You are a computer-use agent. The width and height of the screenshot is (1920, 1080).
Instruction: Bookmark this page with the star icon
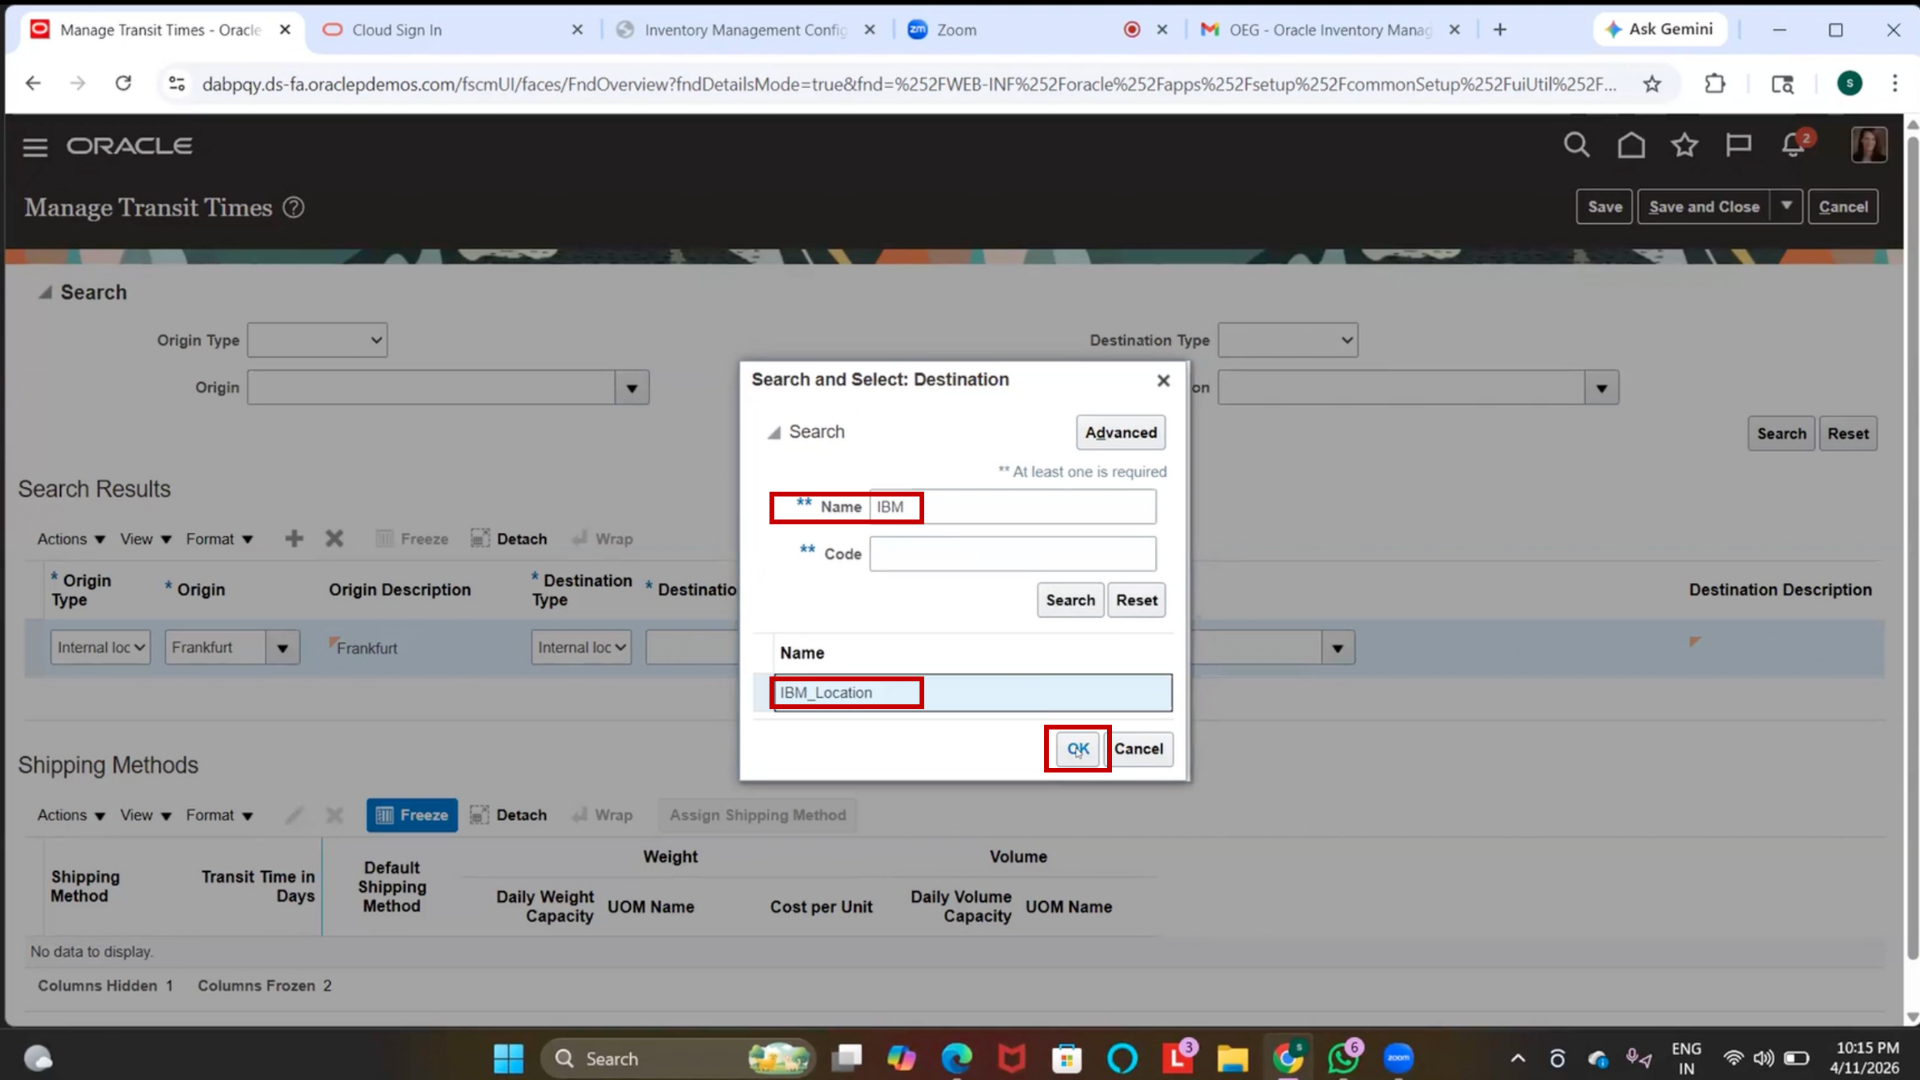(x=1652, y=84)
